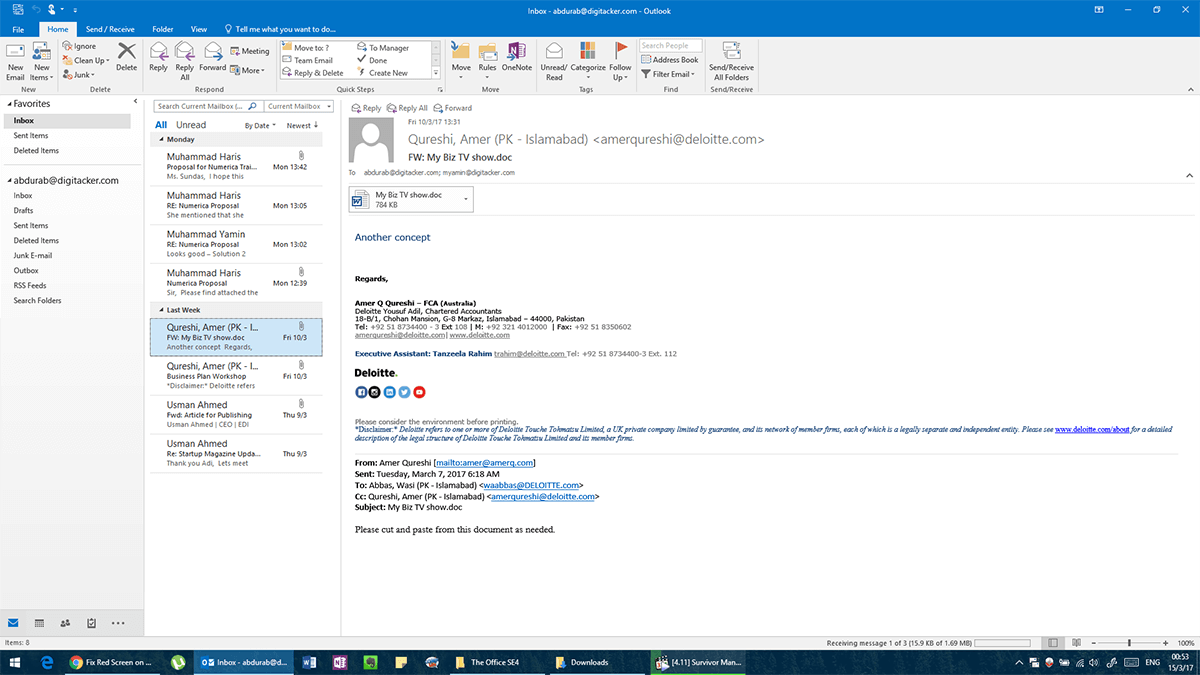Open the Folder ribbon tab
The height and width of the screenshot is (675, 1200).
coord(161,30)
